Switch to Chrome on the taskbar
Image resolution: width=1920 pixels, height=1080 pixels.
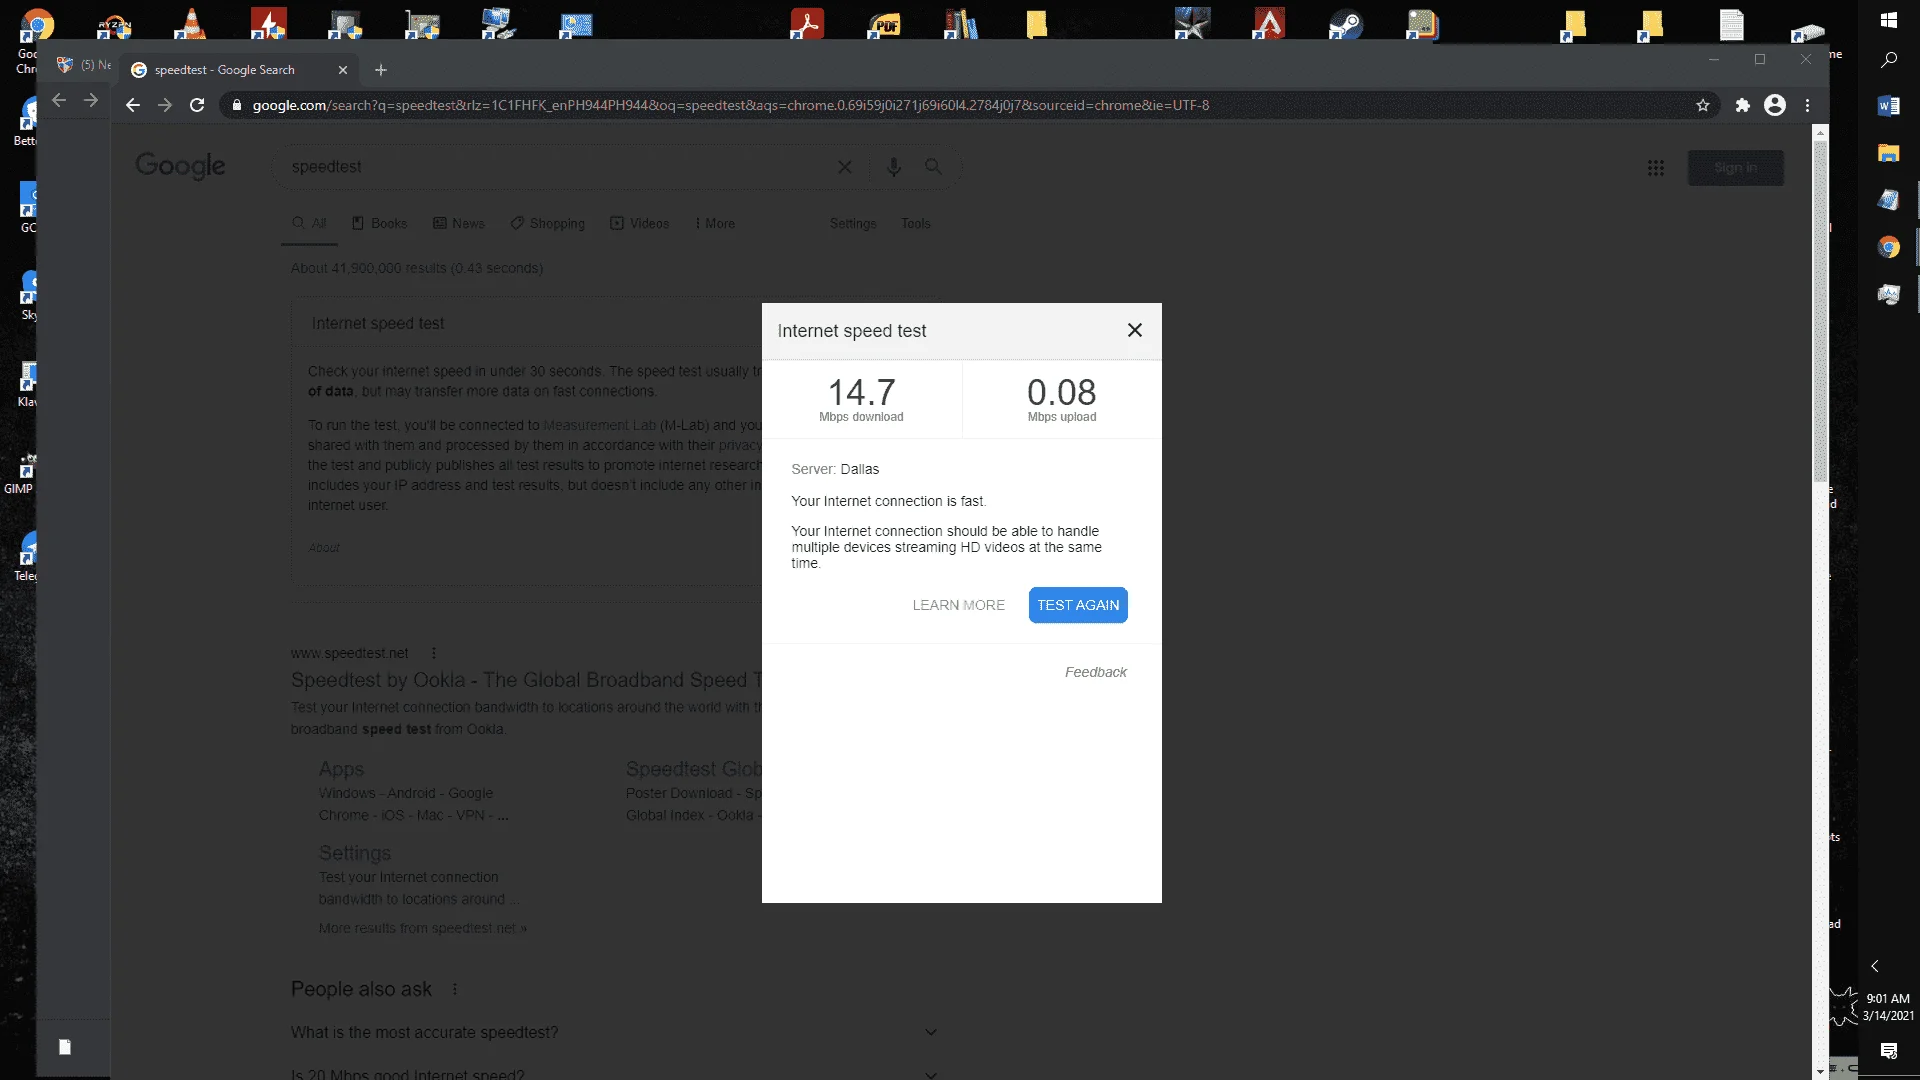tap(1888, 247)
